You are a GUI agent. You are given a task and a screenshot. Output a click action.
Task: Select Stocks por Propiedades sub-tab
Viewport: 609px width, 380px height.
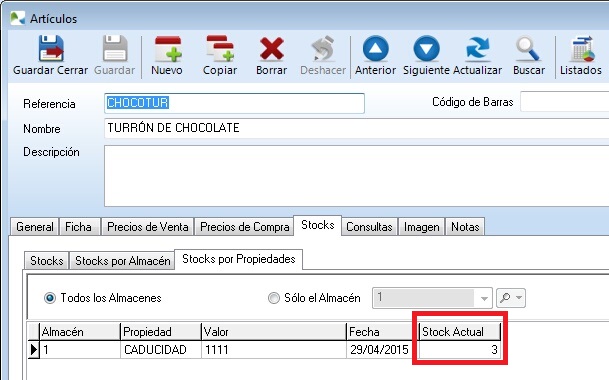tap(238, 259)
